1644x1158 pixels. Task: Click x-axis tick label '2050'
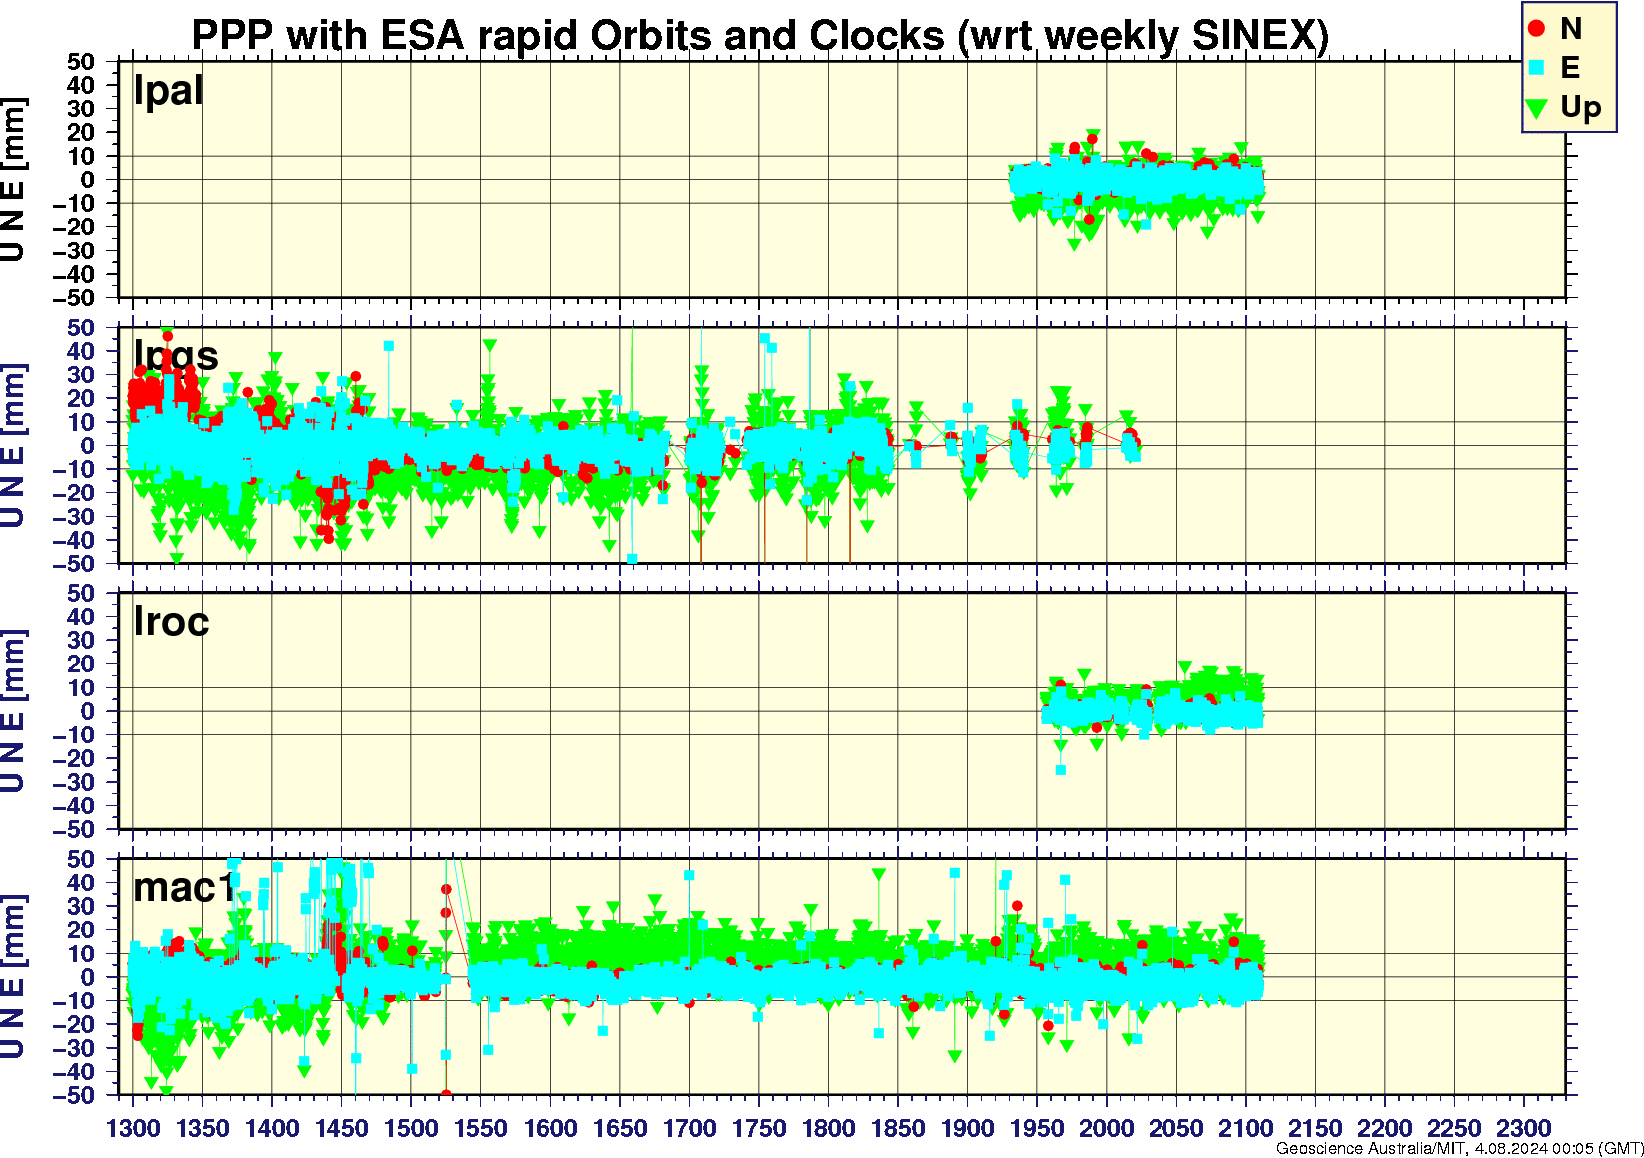click(x=1177, y=1129)
